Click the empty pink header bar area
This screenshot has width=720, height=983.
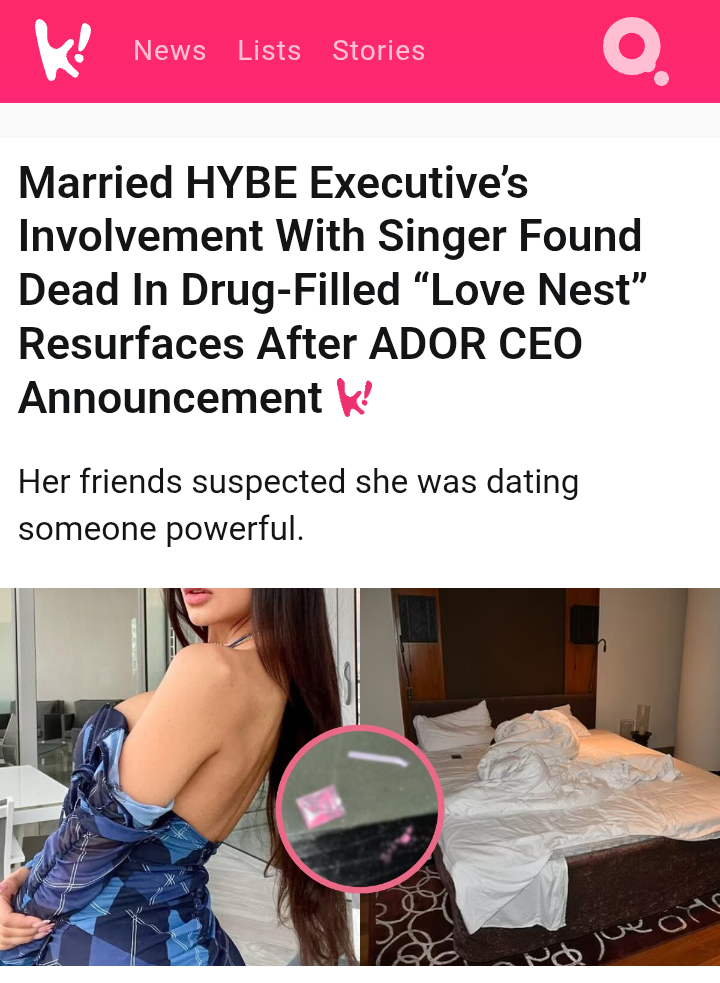click(514, 51)
